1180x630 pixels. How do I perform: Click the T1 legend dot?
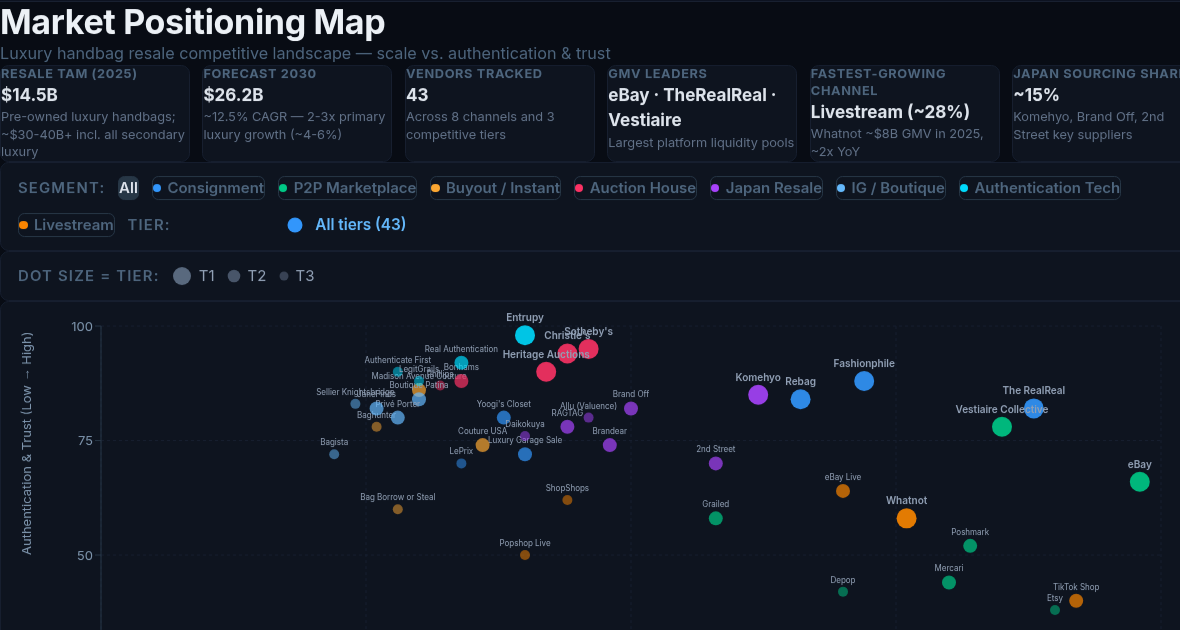(x=182, y=276)
